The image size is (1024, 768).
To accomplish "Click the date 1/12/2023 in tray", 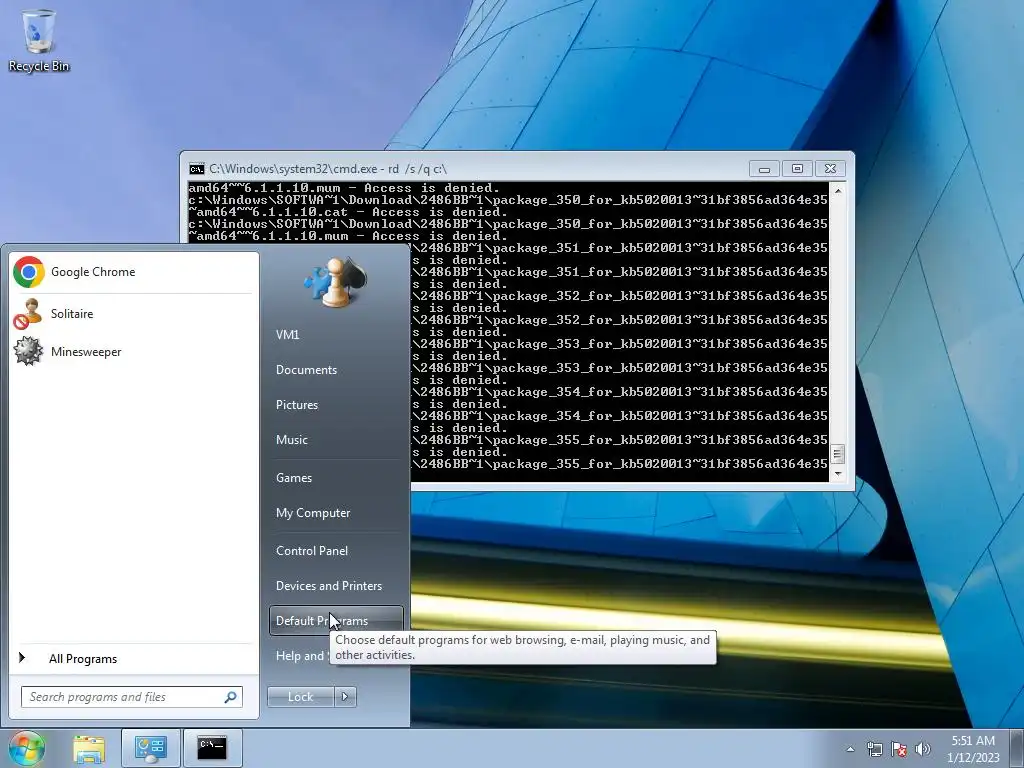I will 973,758.
